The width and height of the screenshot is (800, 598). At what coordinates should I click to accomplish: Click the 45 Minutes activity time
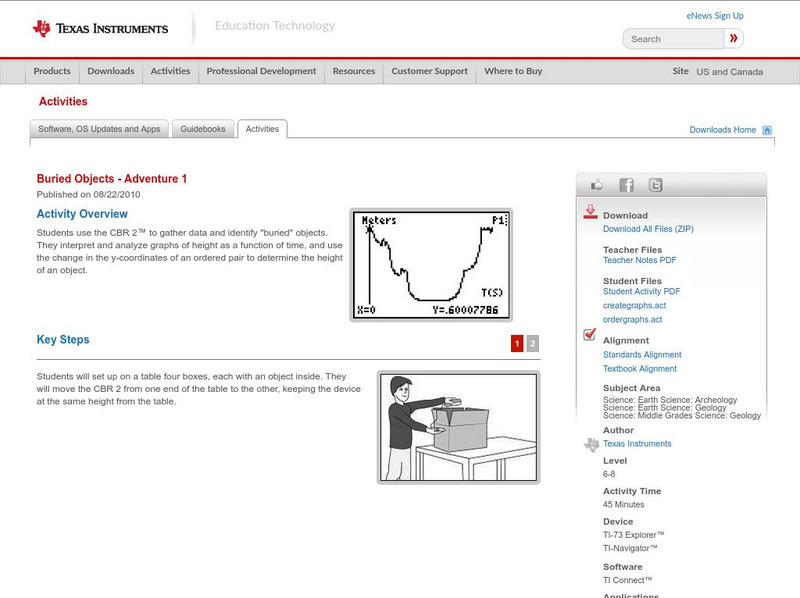tap(623, 505)
